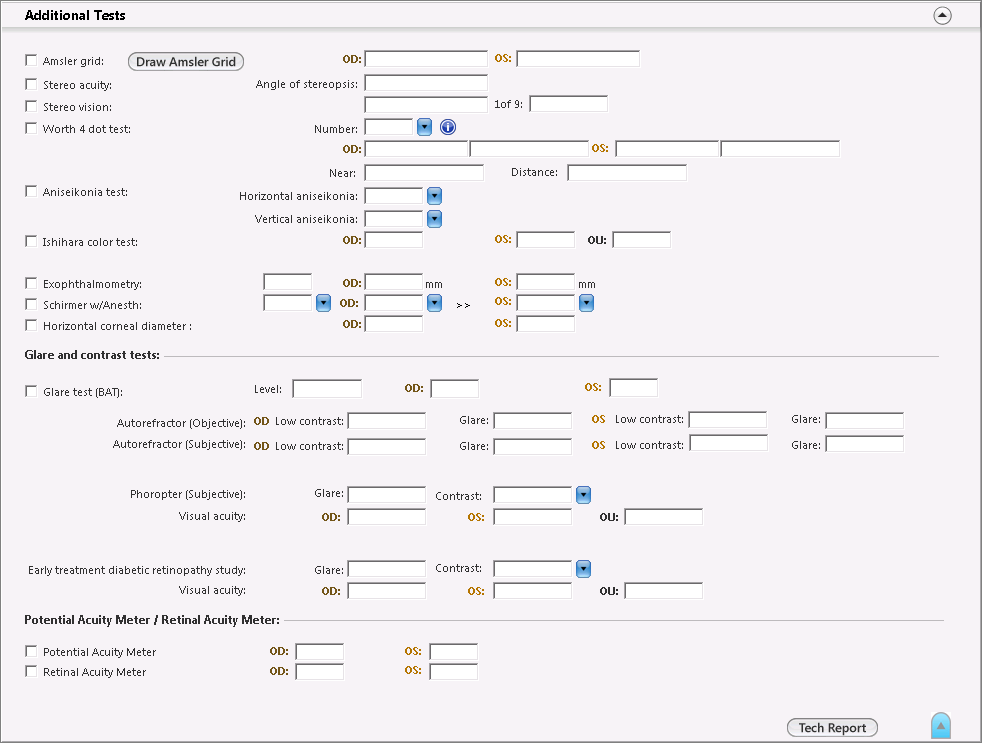The image size is (982, 743).
Task: Click the Ishihara OU input field
Action: 641,239
